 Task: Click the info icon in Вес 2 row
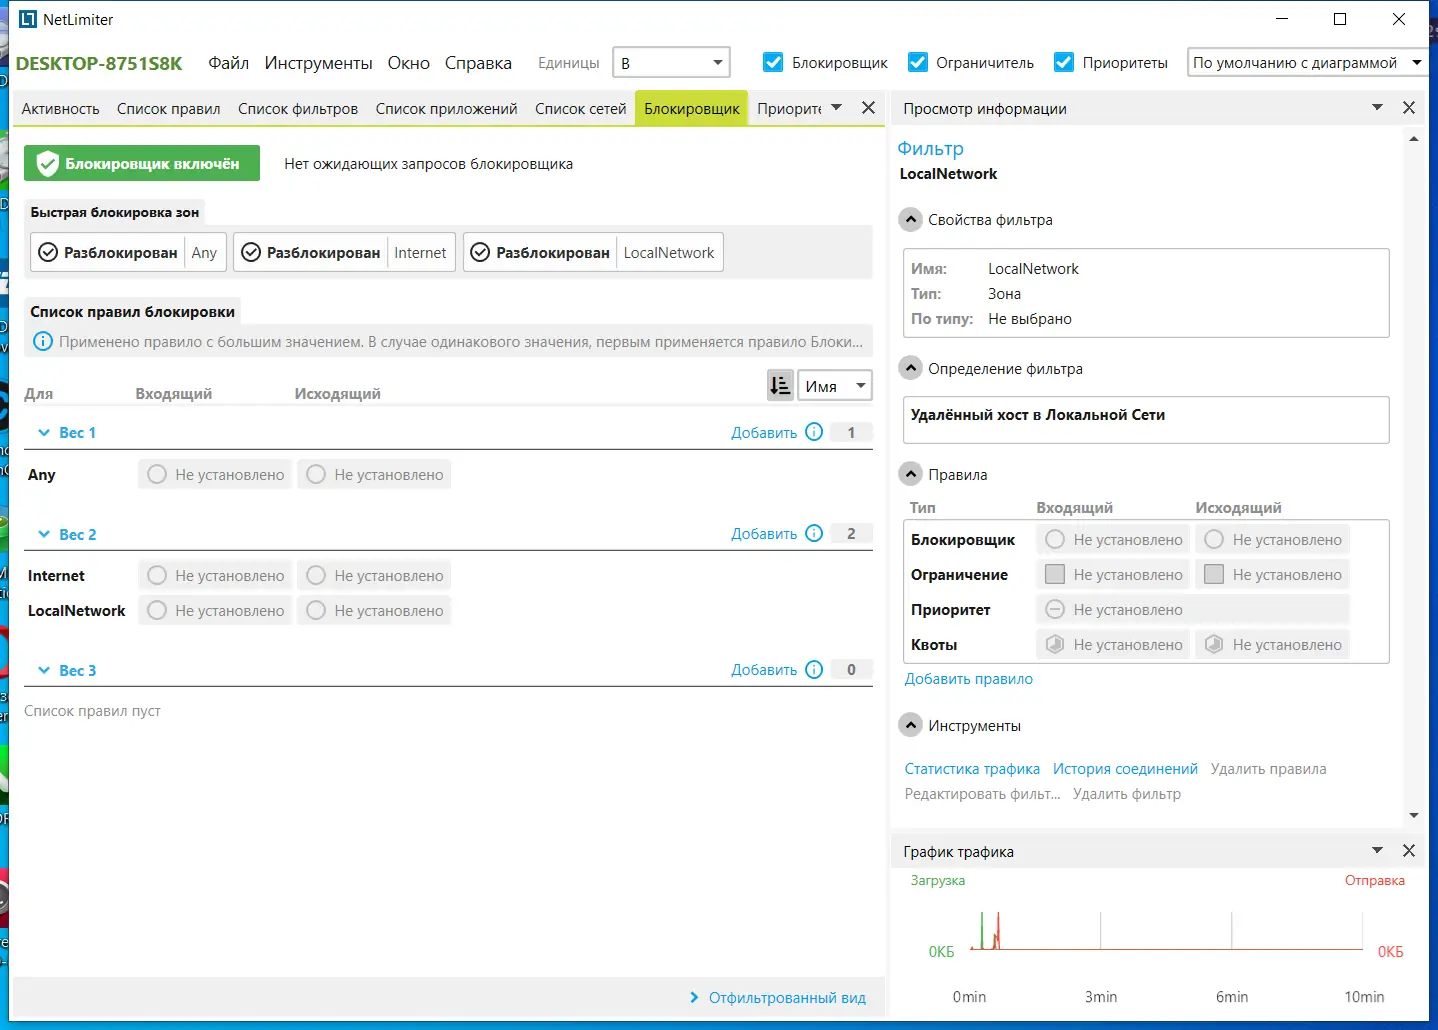[814, 533]
